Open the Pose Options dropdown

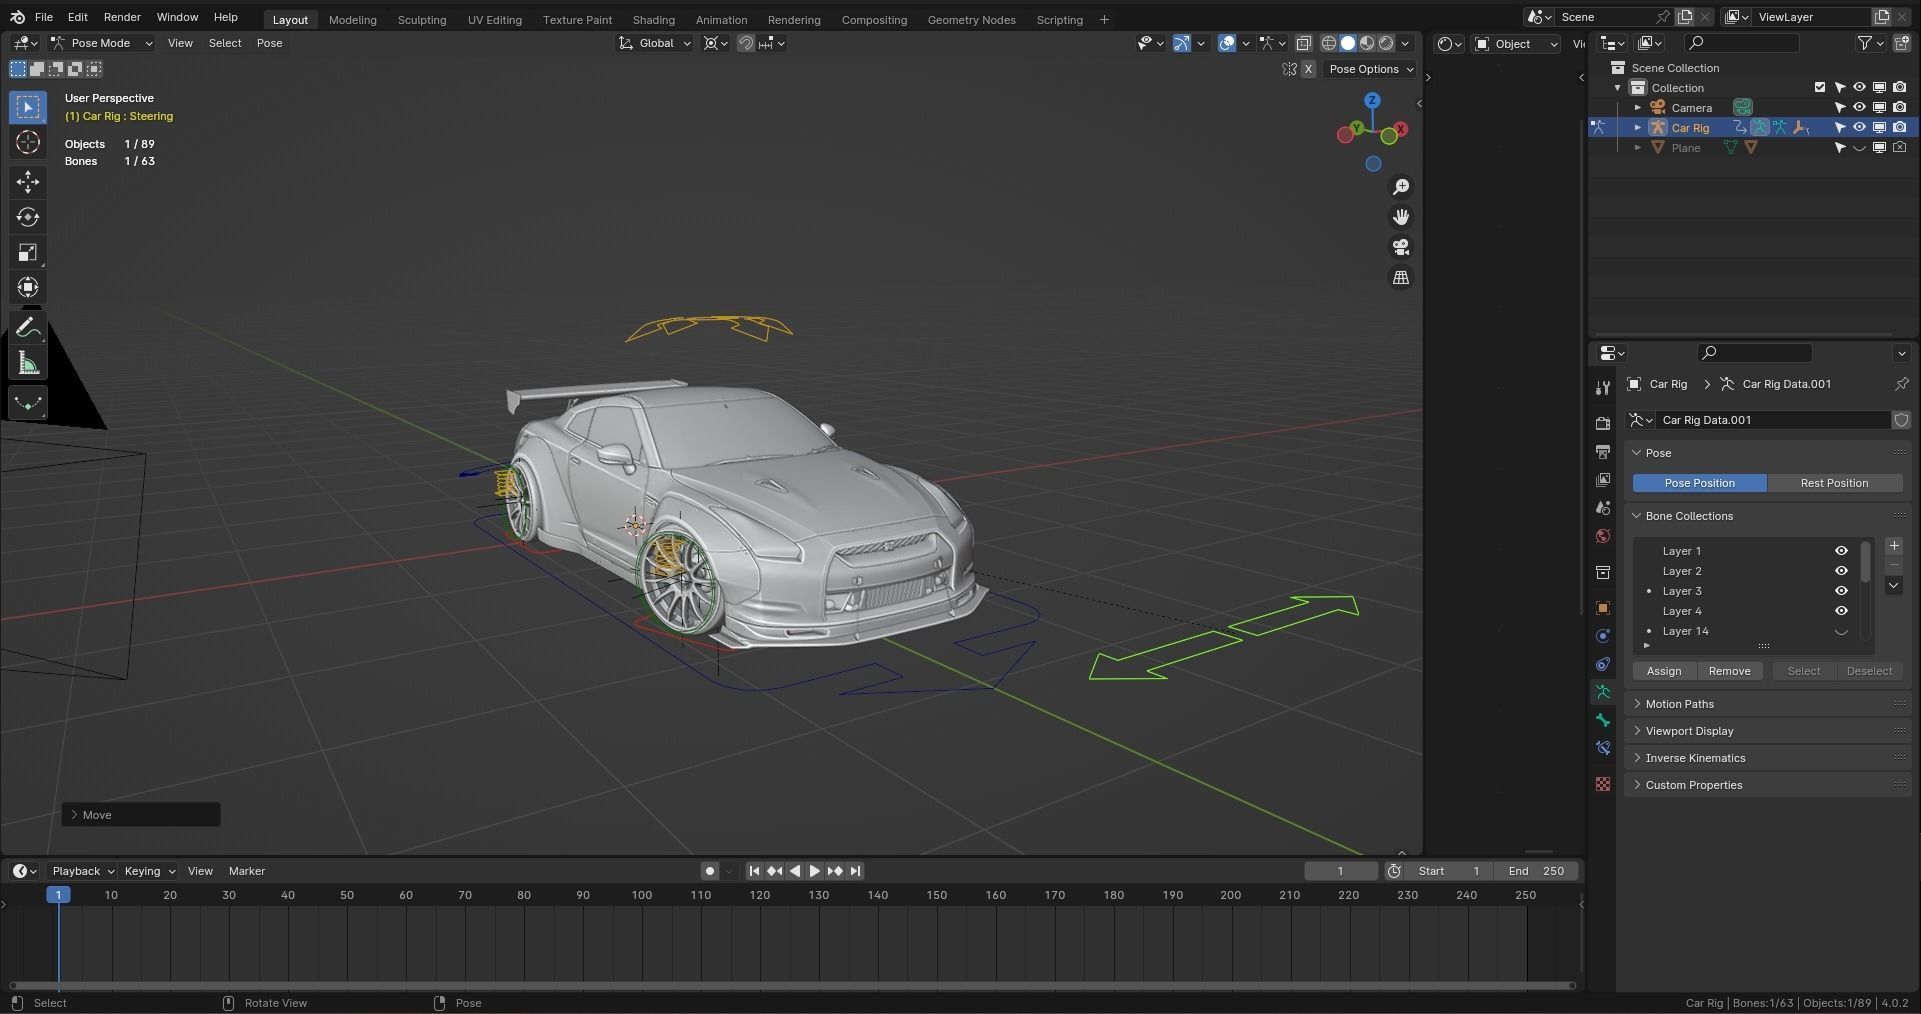point(1370,69)
